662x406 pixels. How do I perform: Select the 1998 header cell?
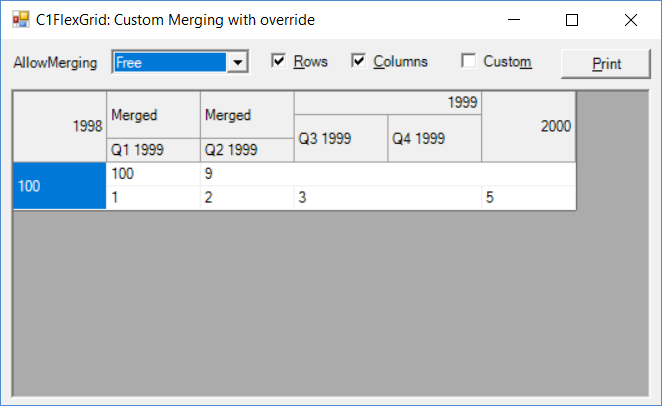click(x=60, y=126)
